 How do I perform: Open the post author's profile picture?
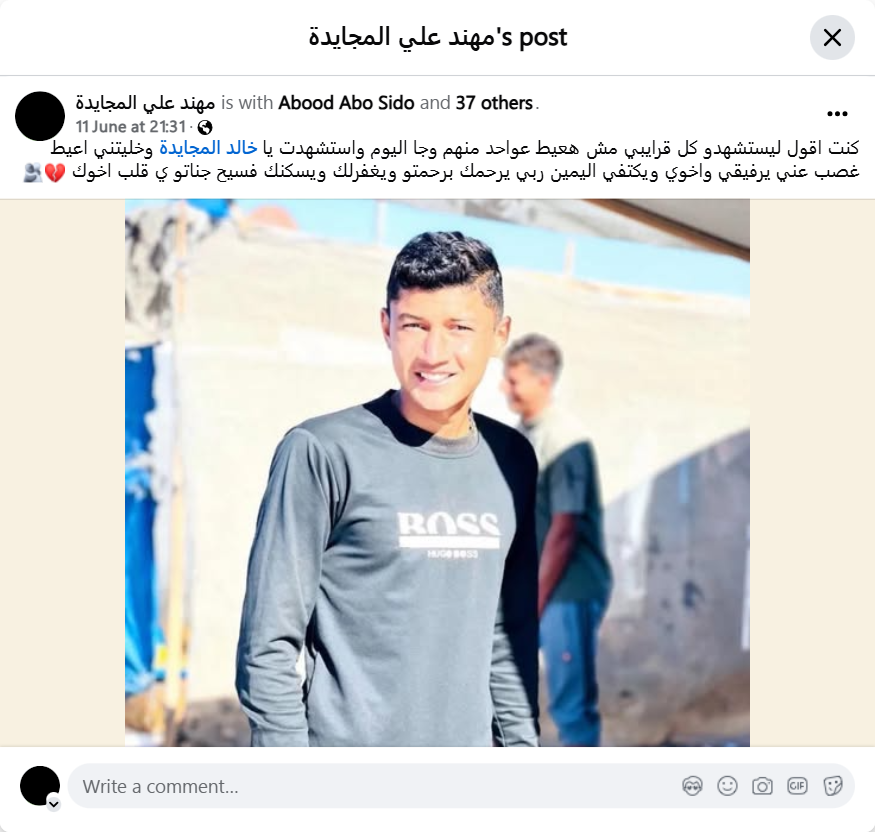click(x=40, y=116)
